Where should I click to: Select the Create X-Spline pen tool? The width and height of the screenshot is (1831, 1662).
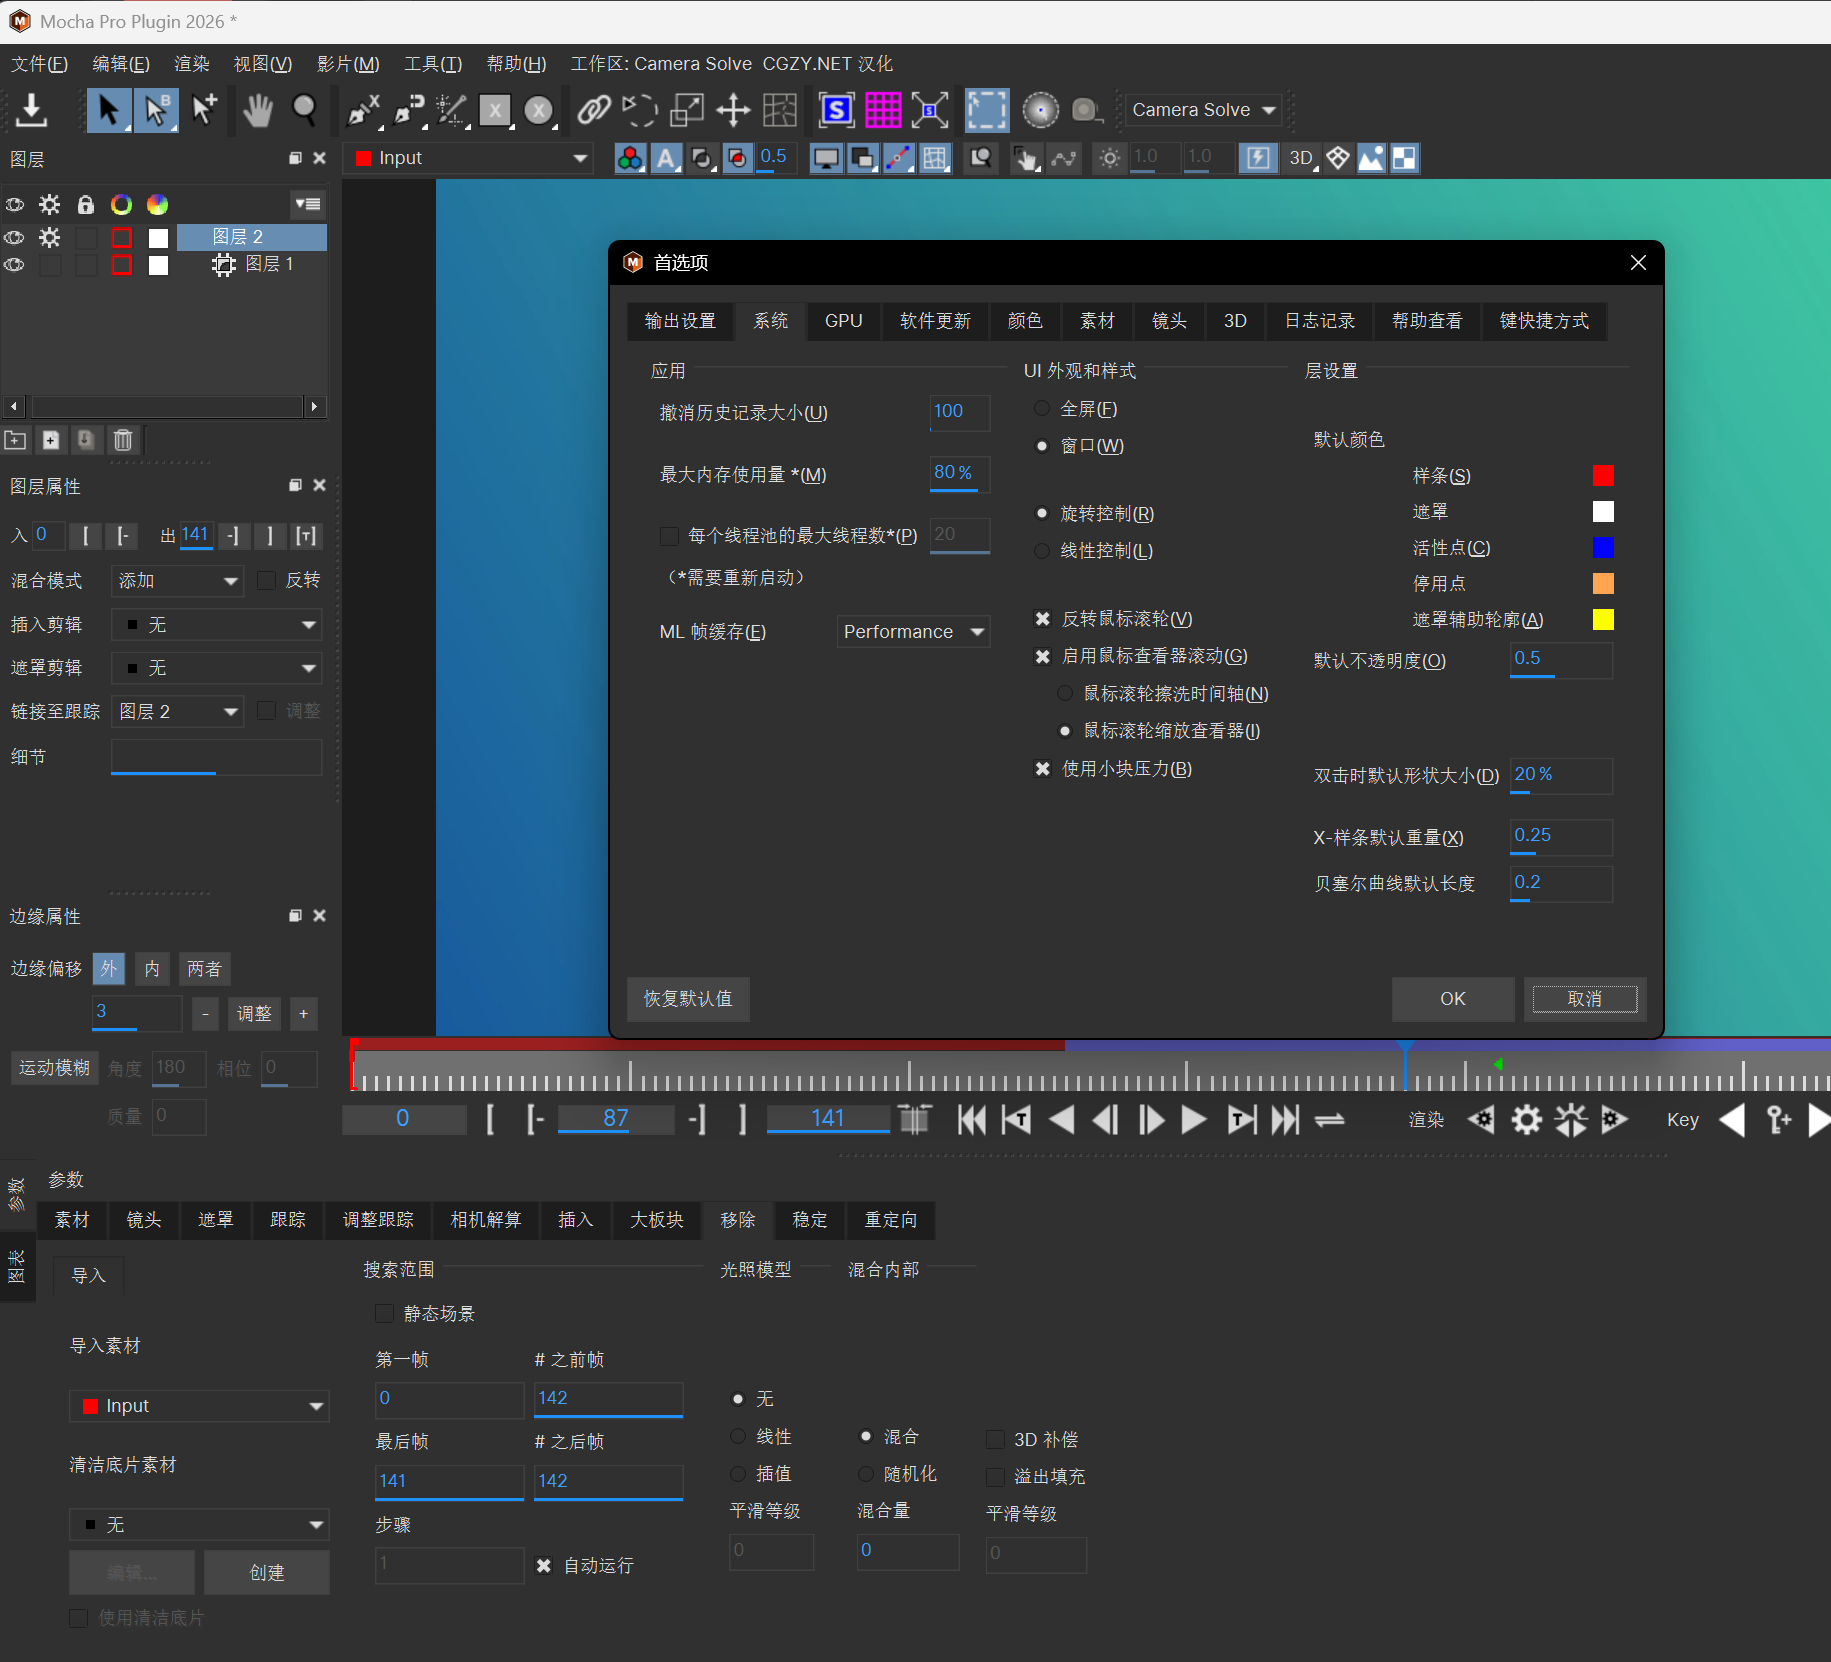(x=363, y=110)
